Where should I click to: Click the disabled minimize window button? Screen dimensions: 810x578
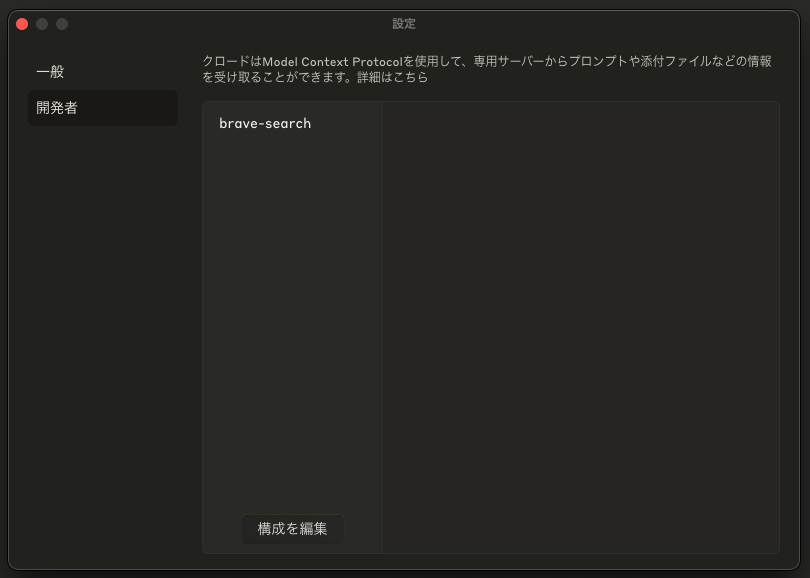pyautogui.click(x=42, y=24)
